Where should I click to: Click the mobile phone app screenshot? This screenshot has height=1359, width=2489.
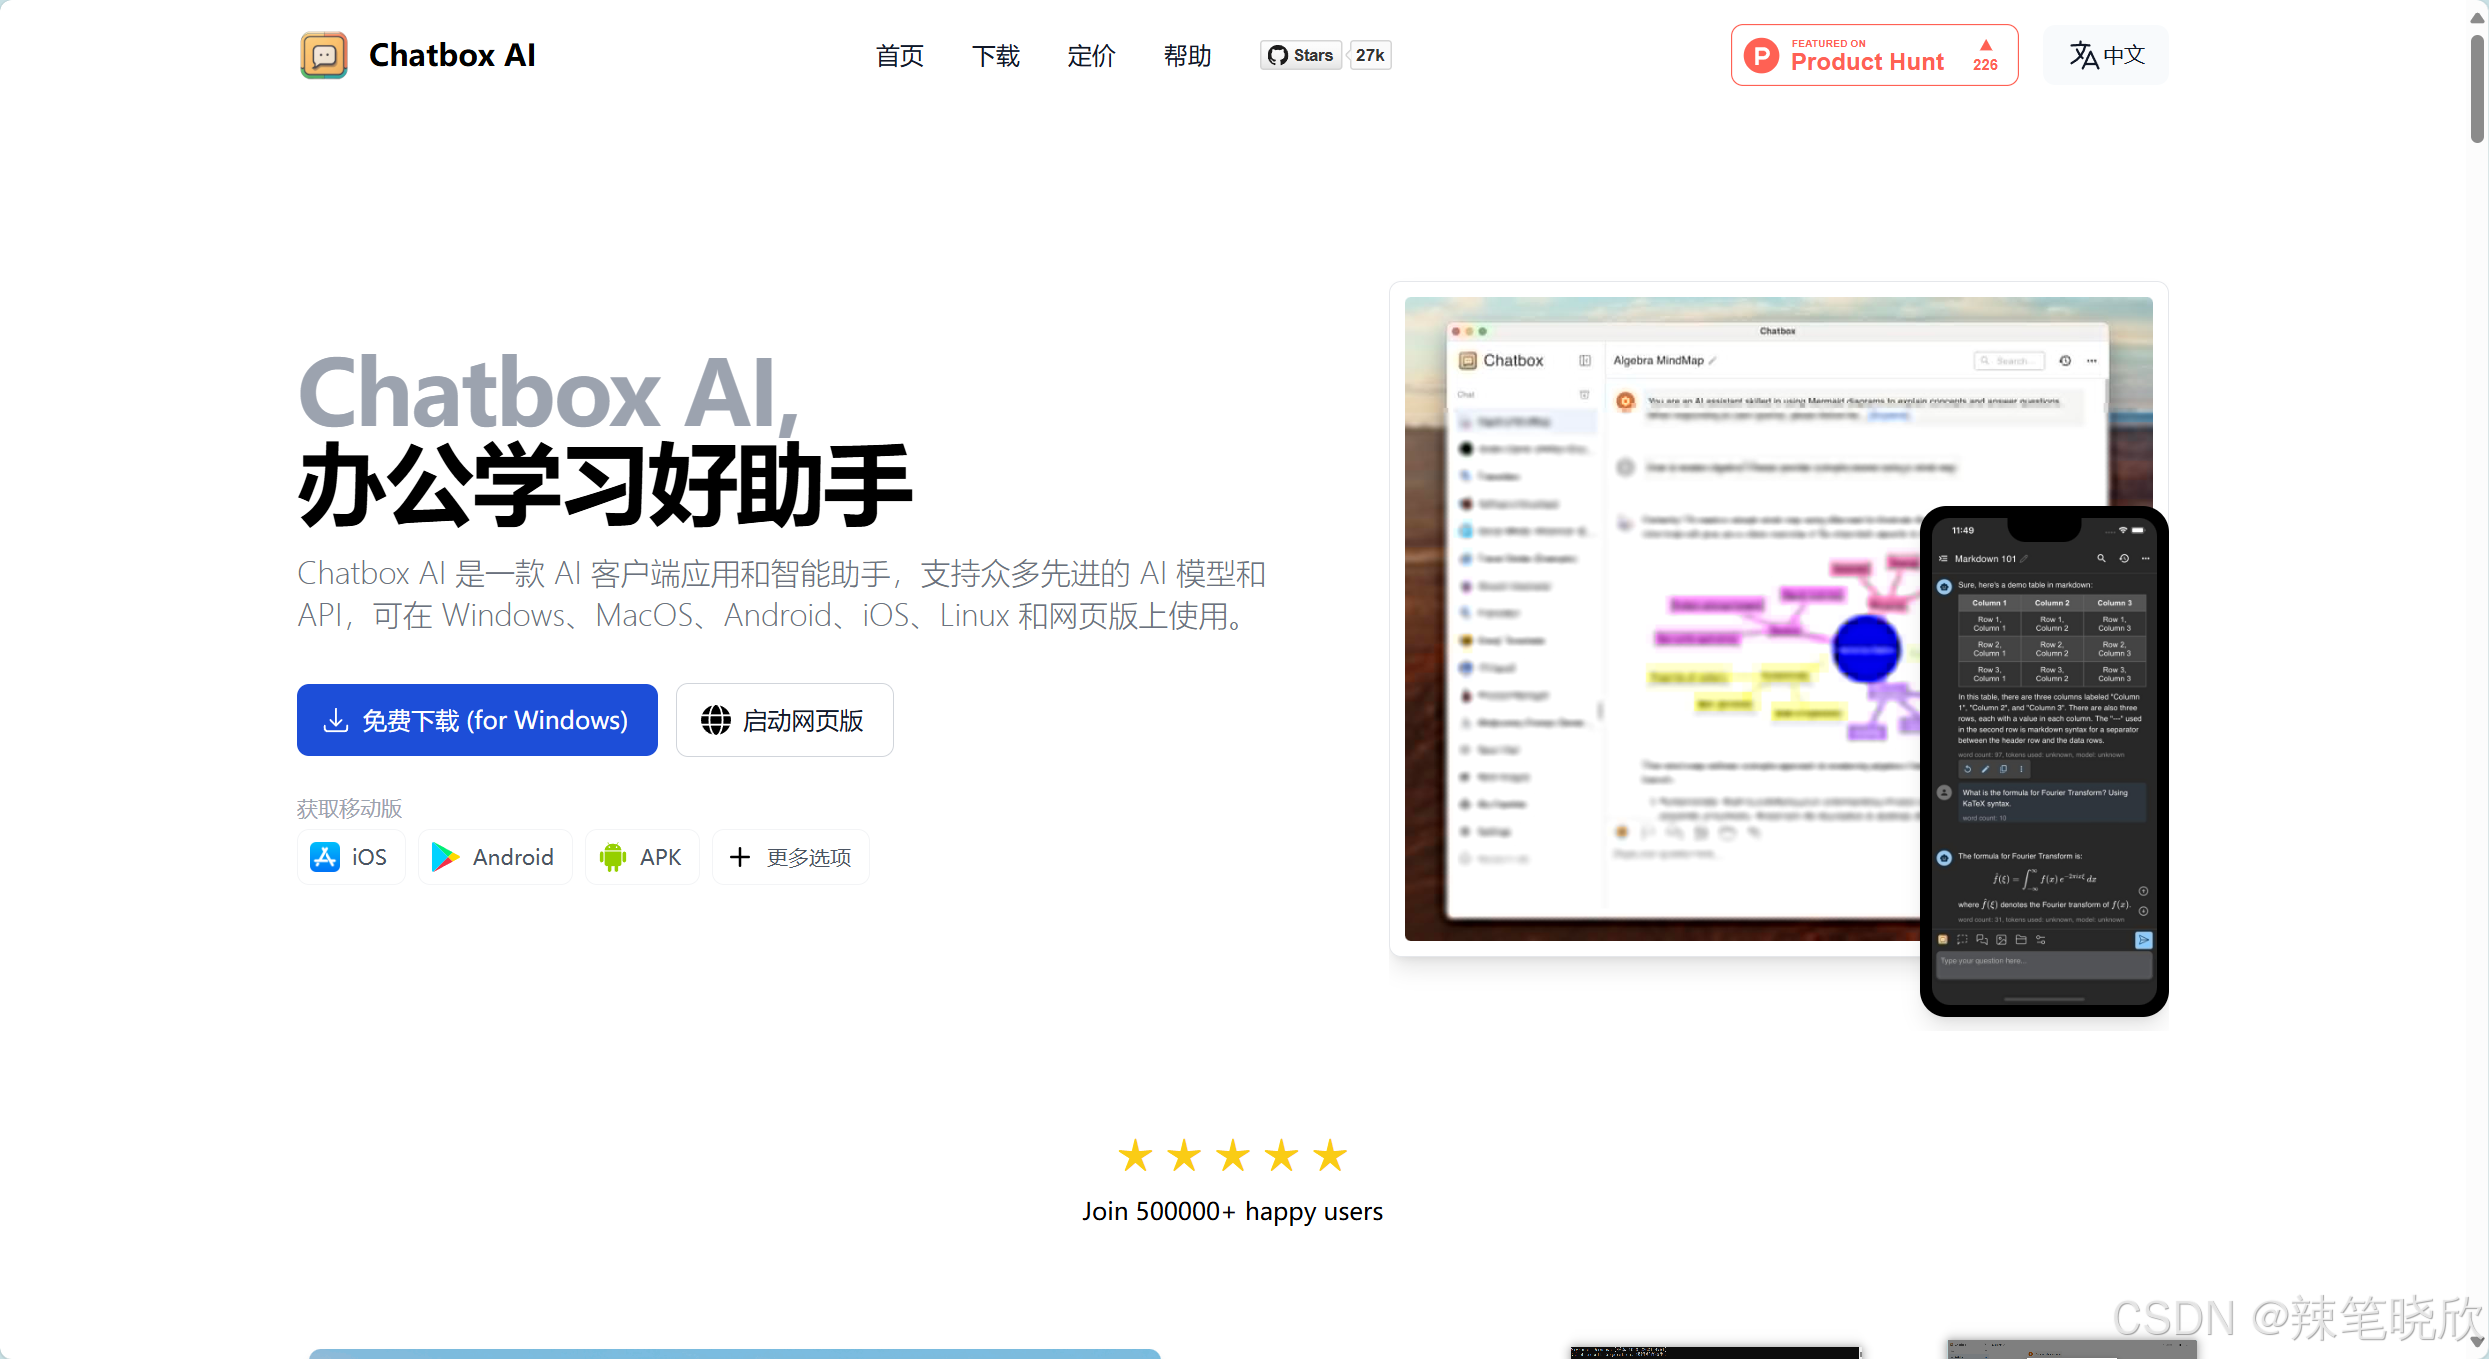pos(2044,761)
